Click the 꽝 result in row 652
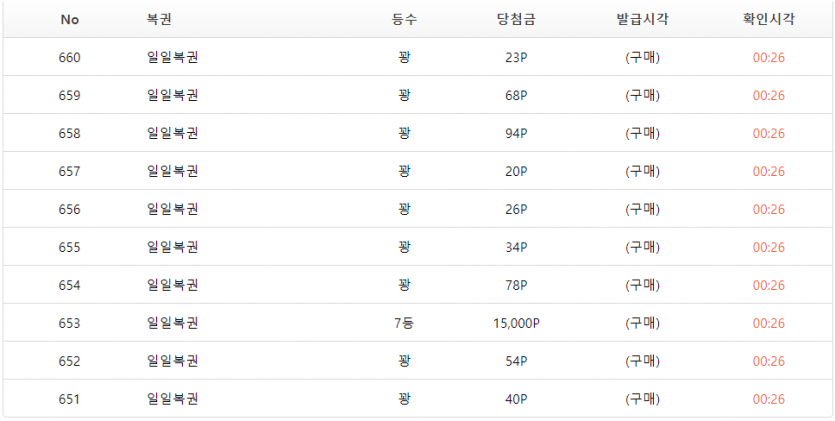 [x=405, y=361]
